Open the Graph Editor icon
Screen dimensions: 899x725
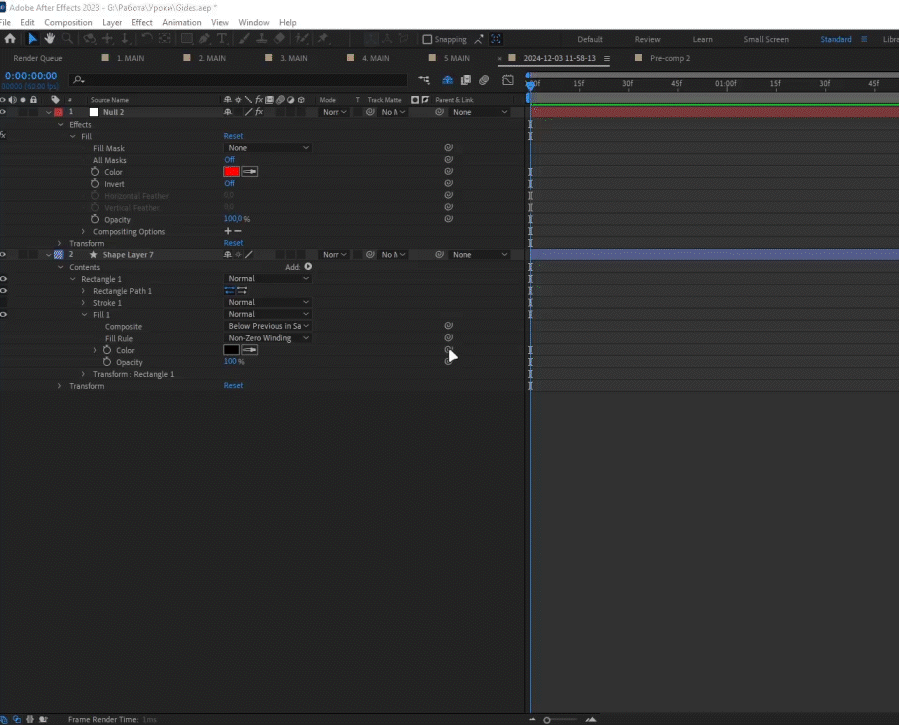[508, 80]
